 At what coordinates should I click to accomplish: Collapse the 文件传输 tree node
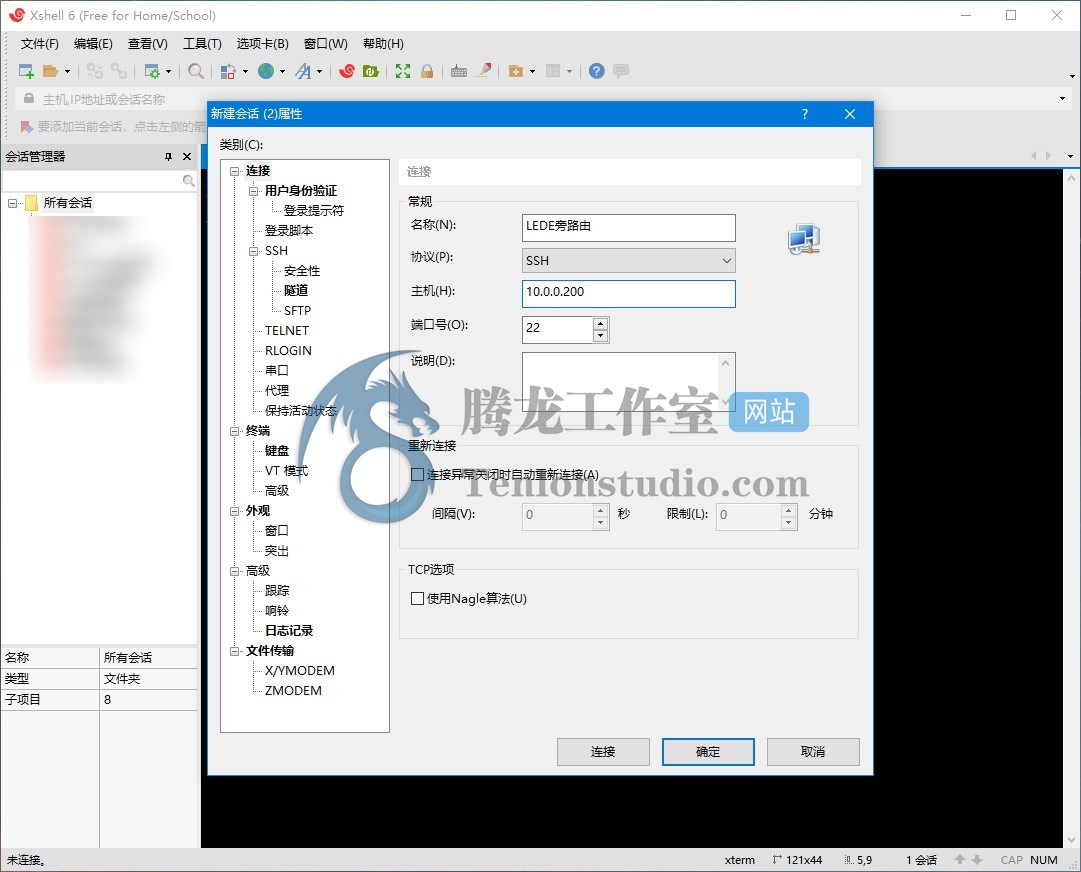click(235, 651)
